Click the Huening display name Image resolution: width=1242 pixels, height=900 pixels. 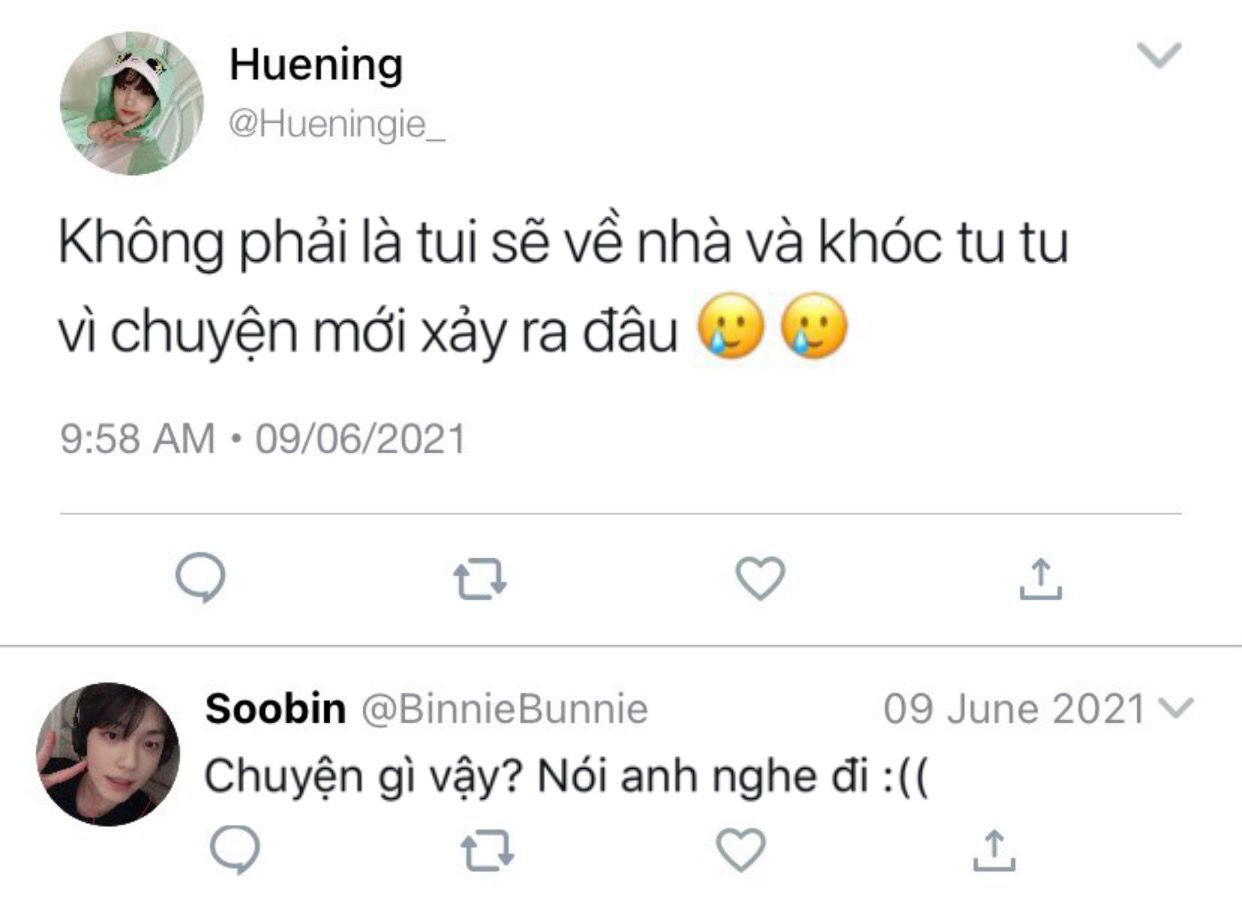[x=316, y=66]
